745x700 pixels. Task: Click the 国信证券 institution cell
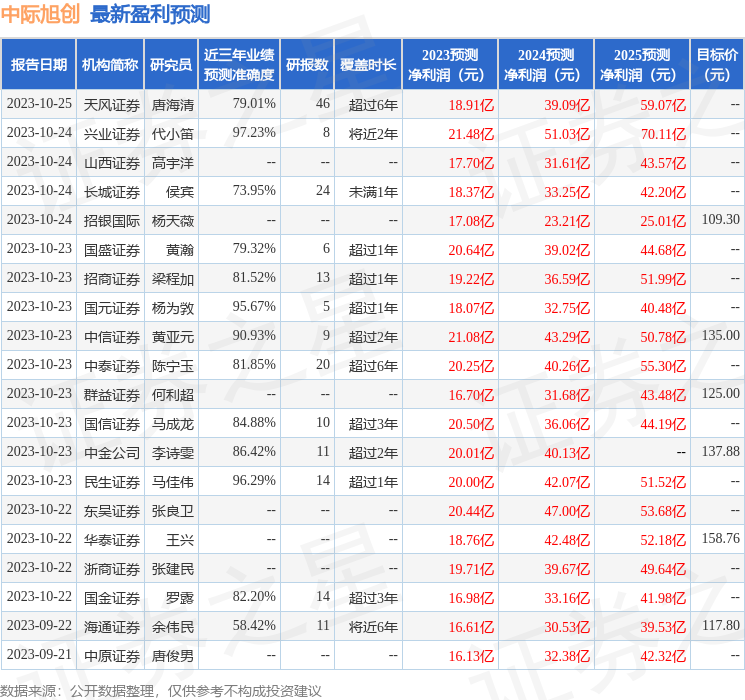(x=112, y=423)
